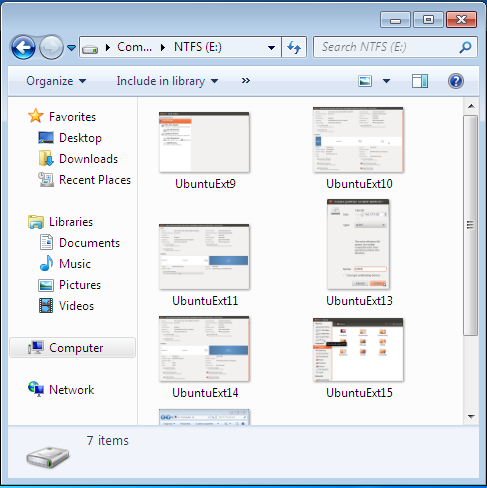The height and width of the screenshot is (488, 487).
Task: Open the Organize menu
Action: pos(56,81)
